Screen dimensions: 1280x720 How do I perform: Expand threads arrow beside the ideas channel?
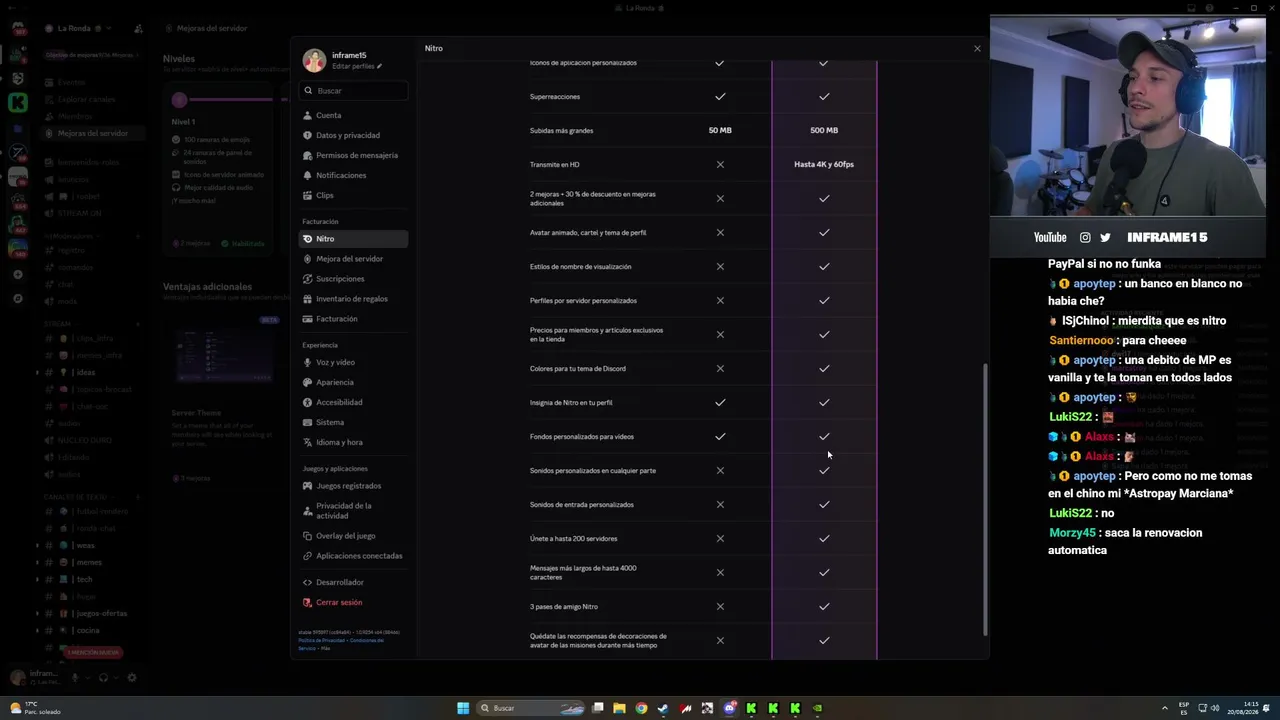[x=38, y=372]
